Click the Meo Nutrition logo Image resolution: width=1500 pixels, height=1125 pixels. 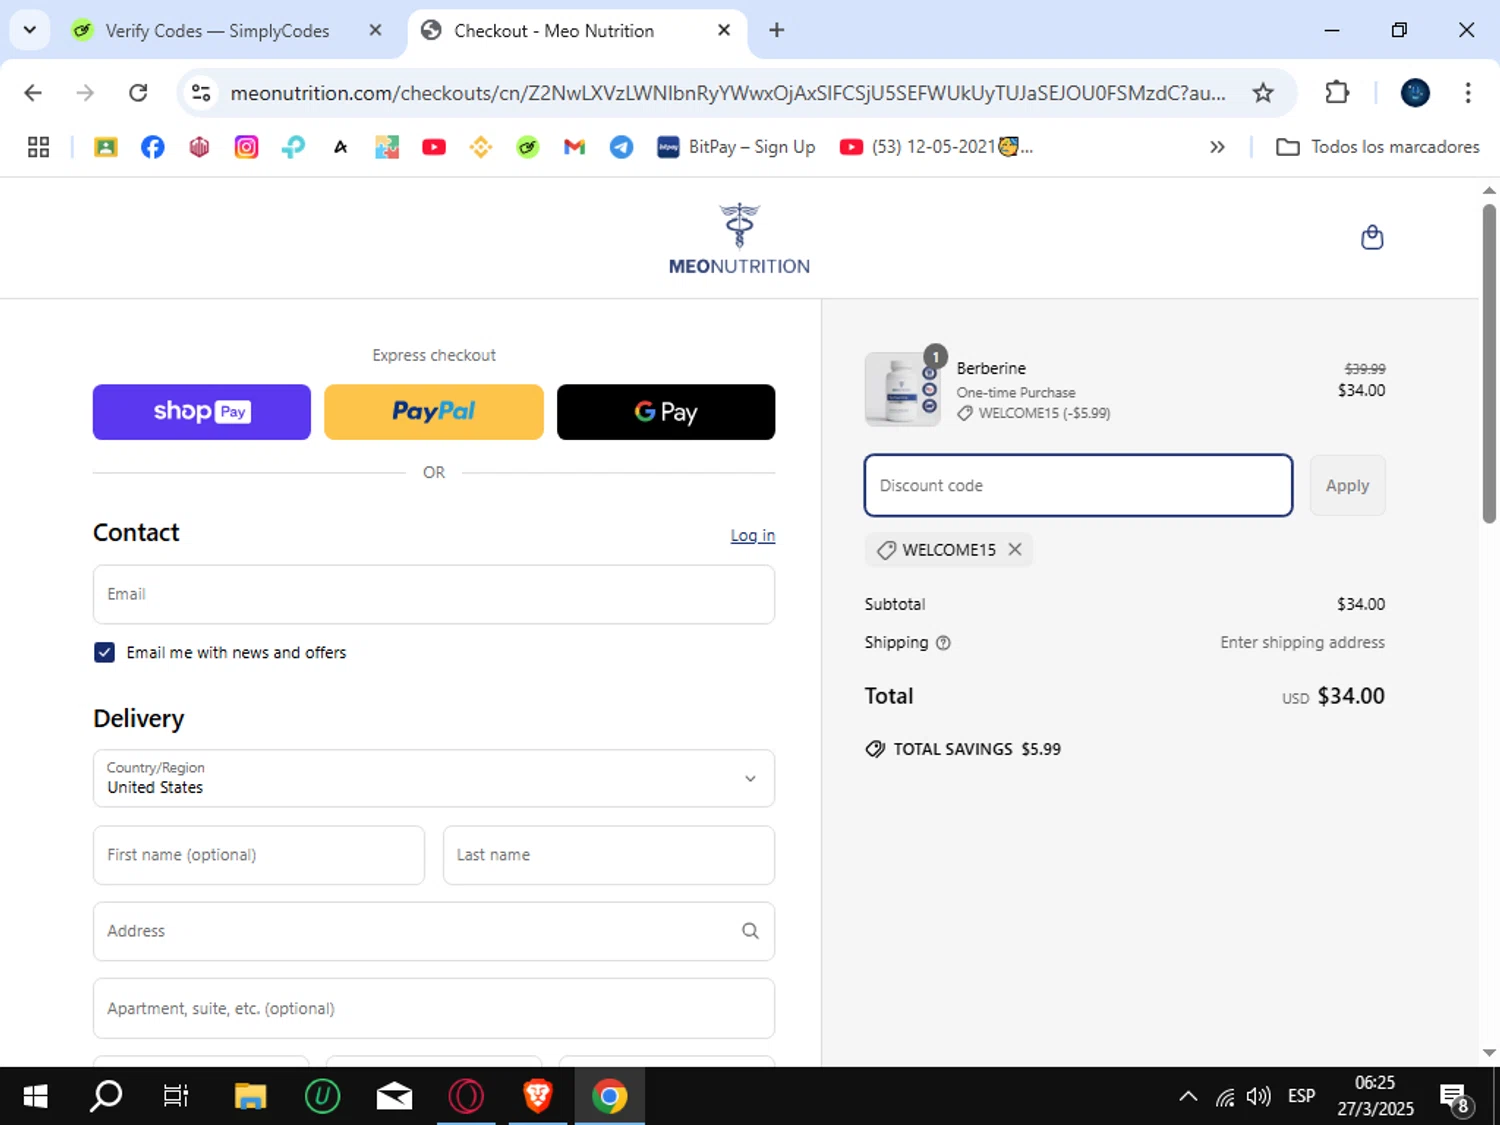point(739,239)
